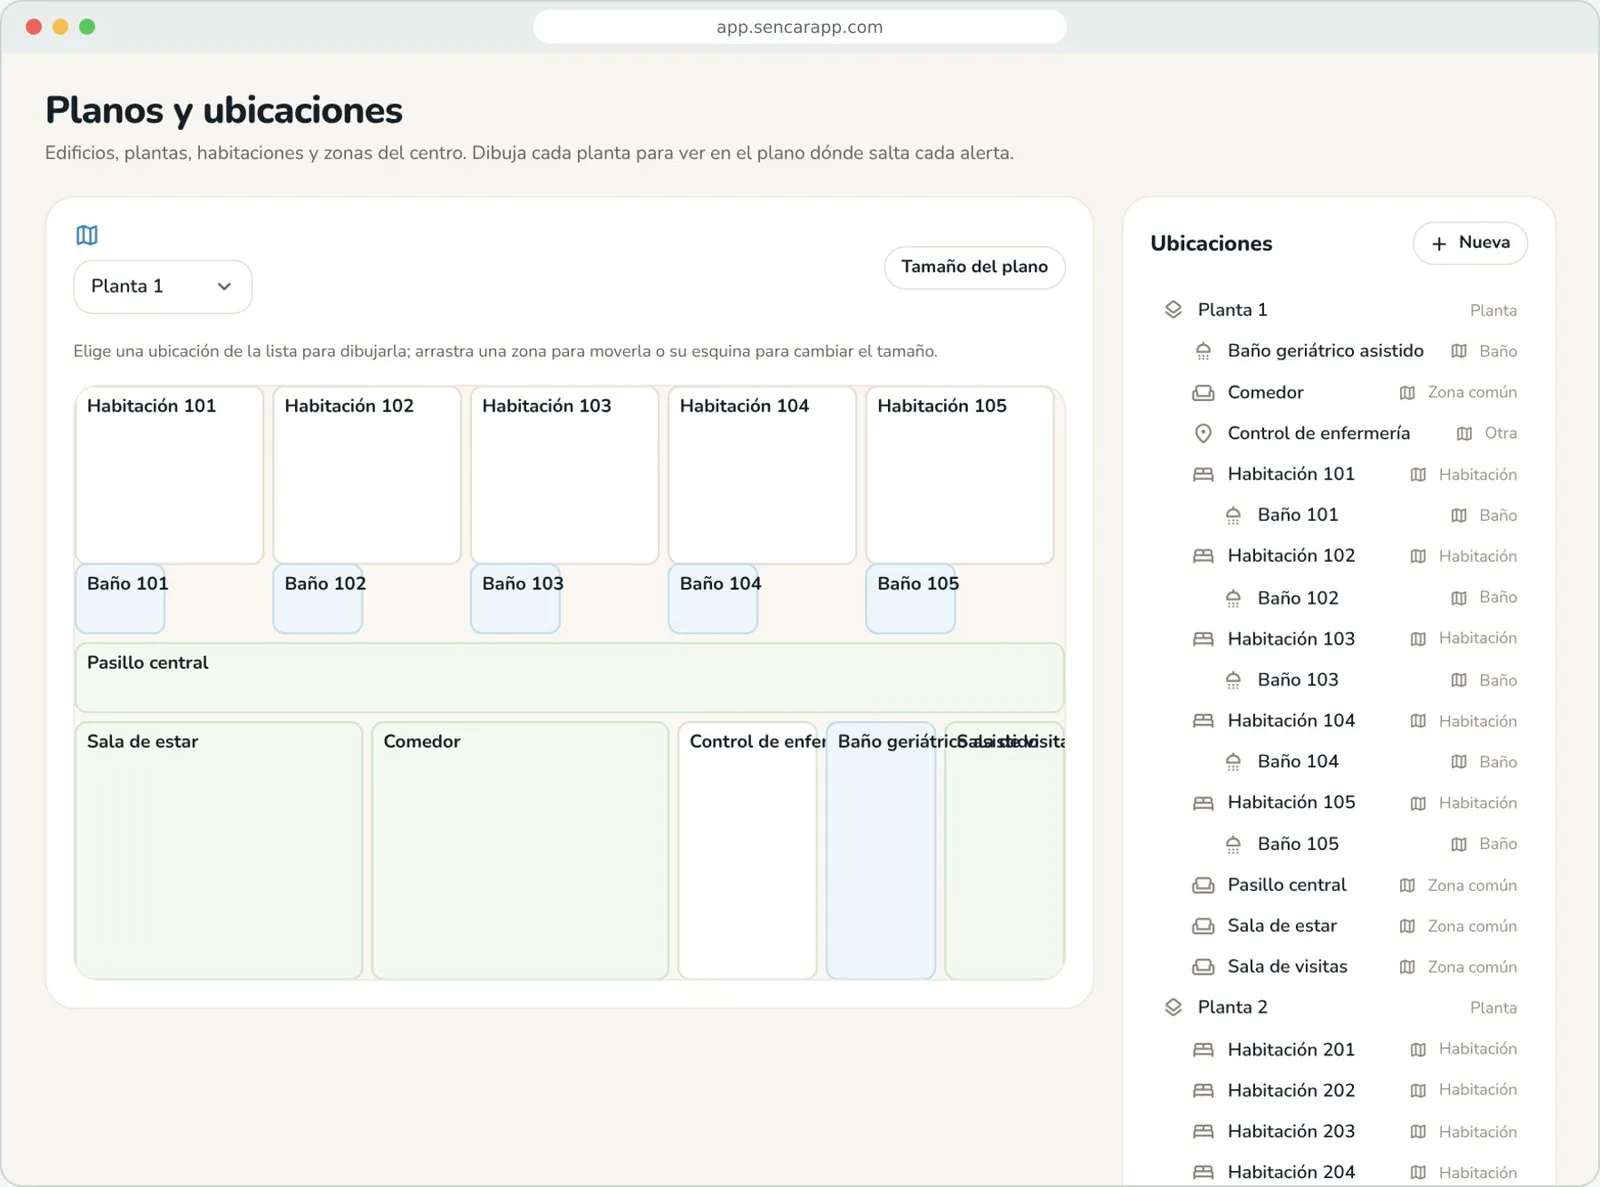Click the Tamaño del plano button
This screenshot has height=1187, width=1600.
point(974,267)
